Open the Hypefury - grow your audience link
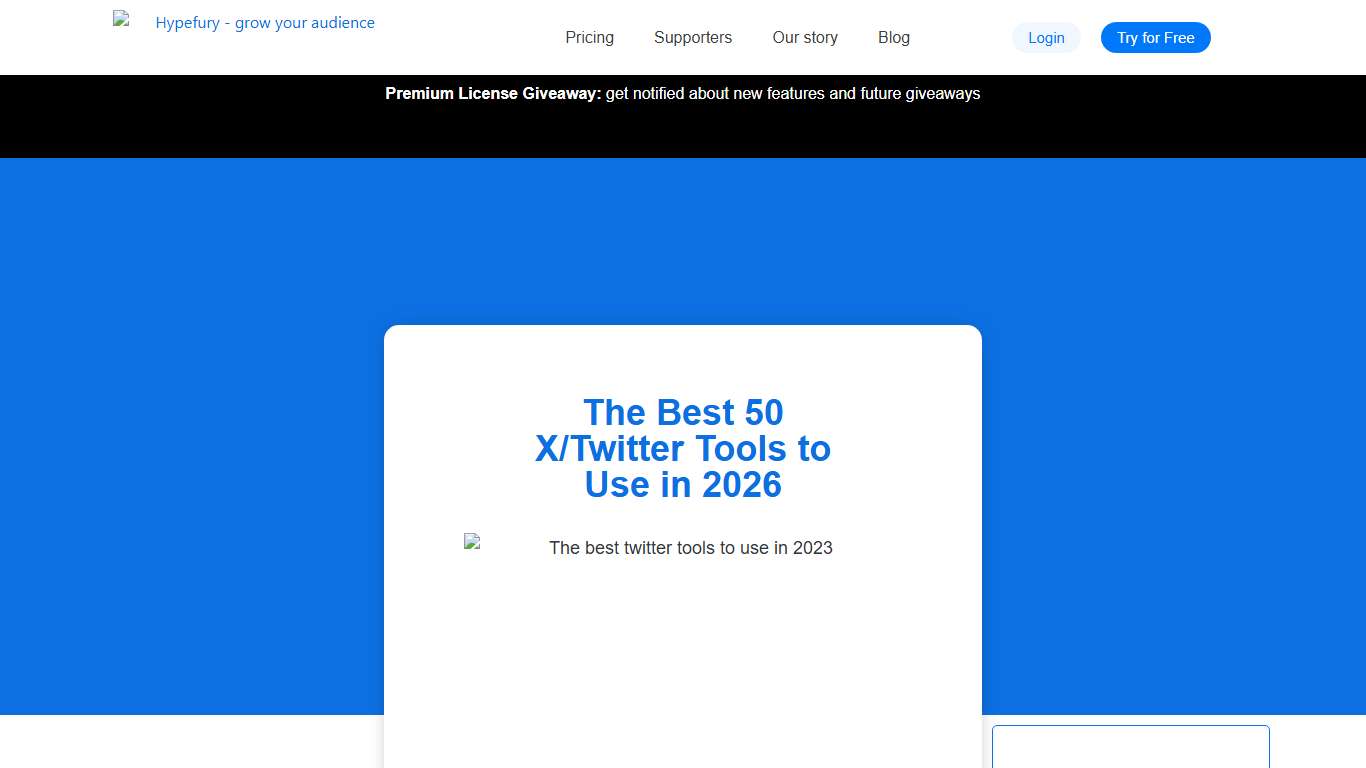 (265, 22)
